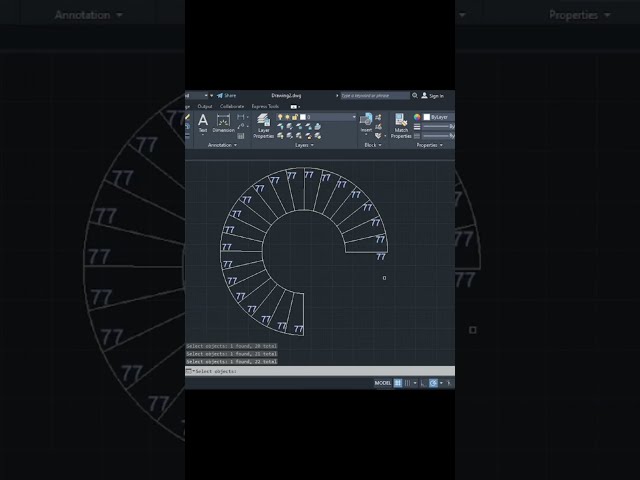Open the lineweight ByLayer control
The height and width of the screenshot is (480, 640).
pyautogui.click(x=436, y=127)
